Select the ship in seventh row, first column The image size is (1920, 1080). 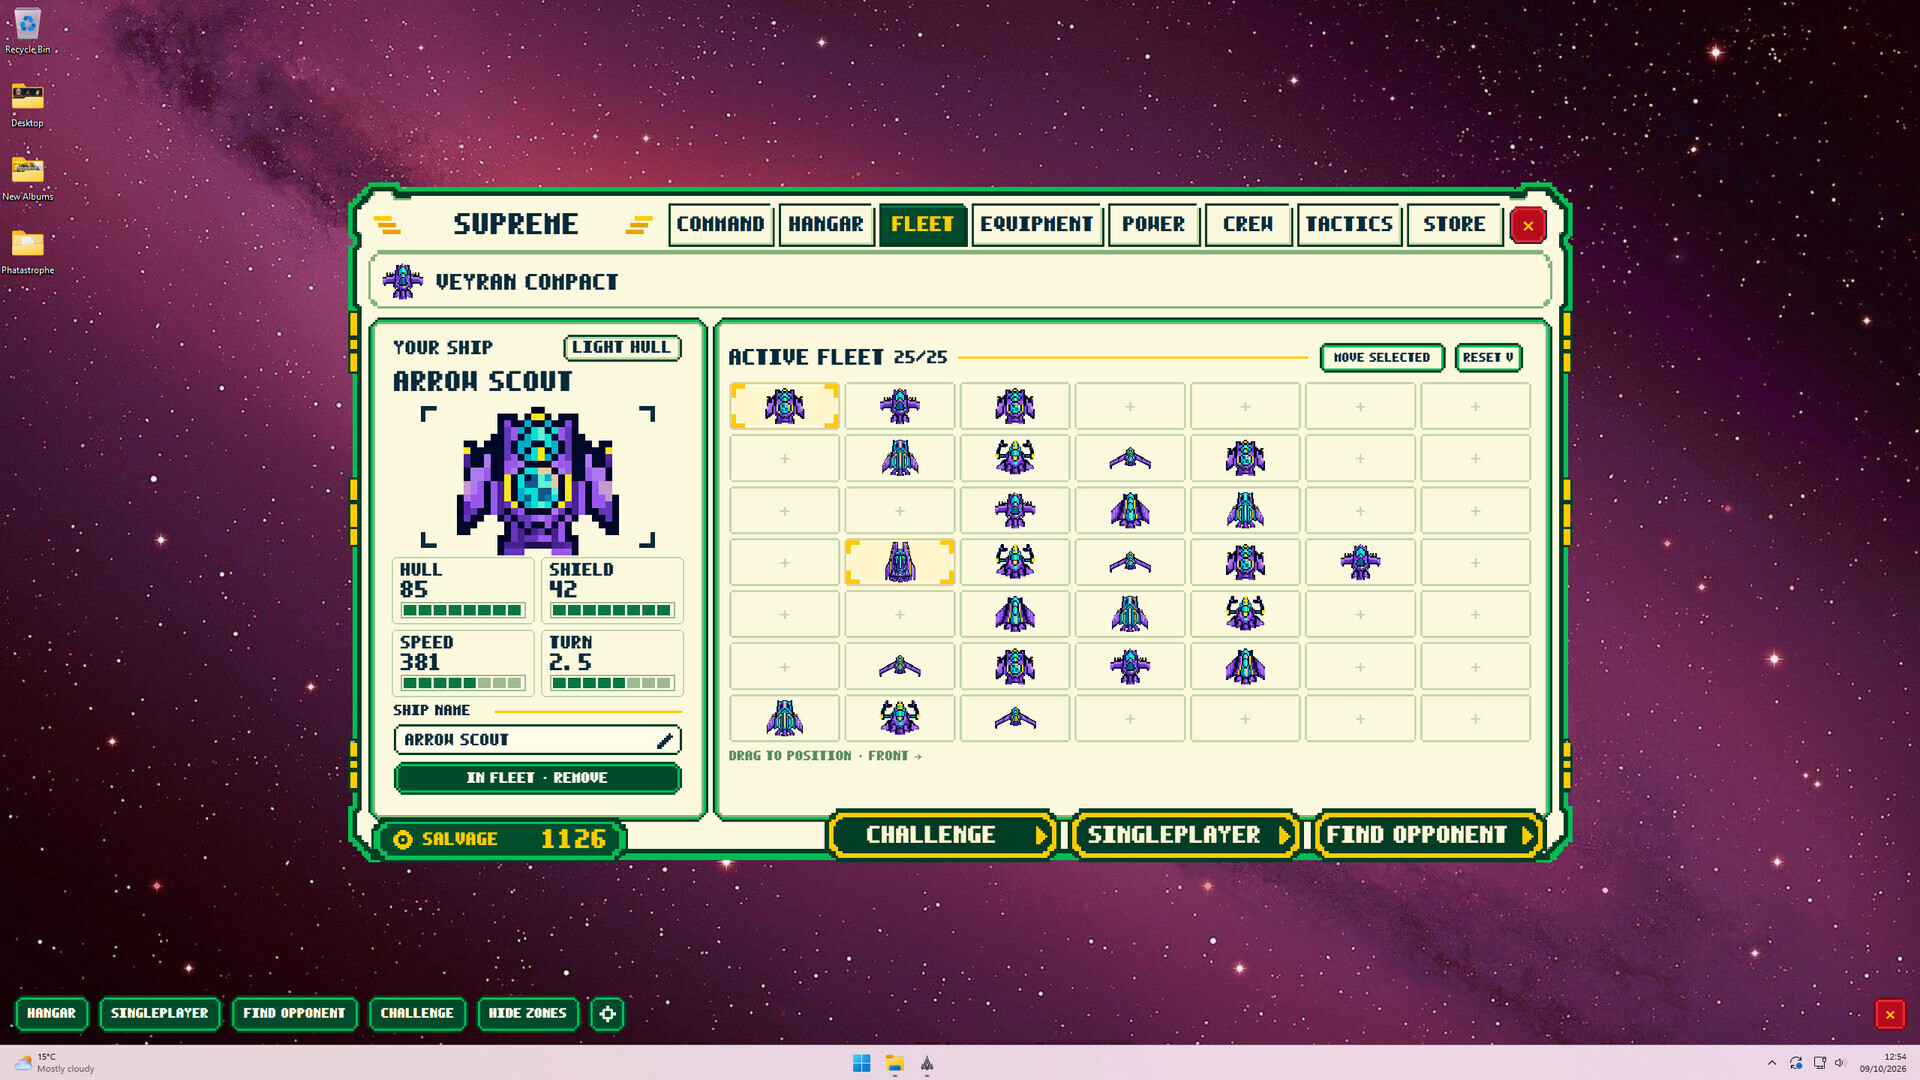coord(784,718)
